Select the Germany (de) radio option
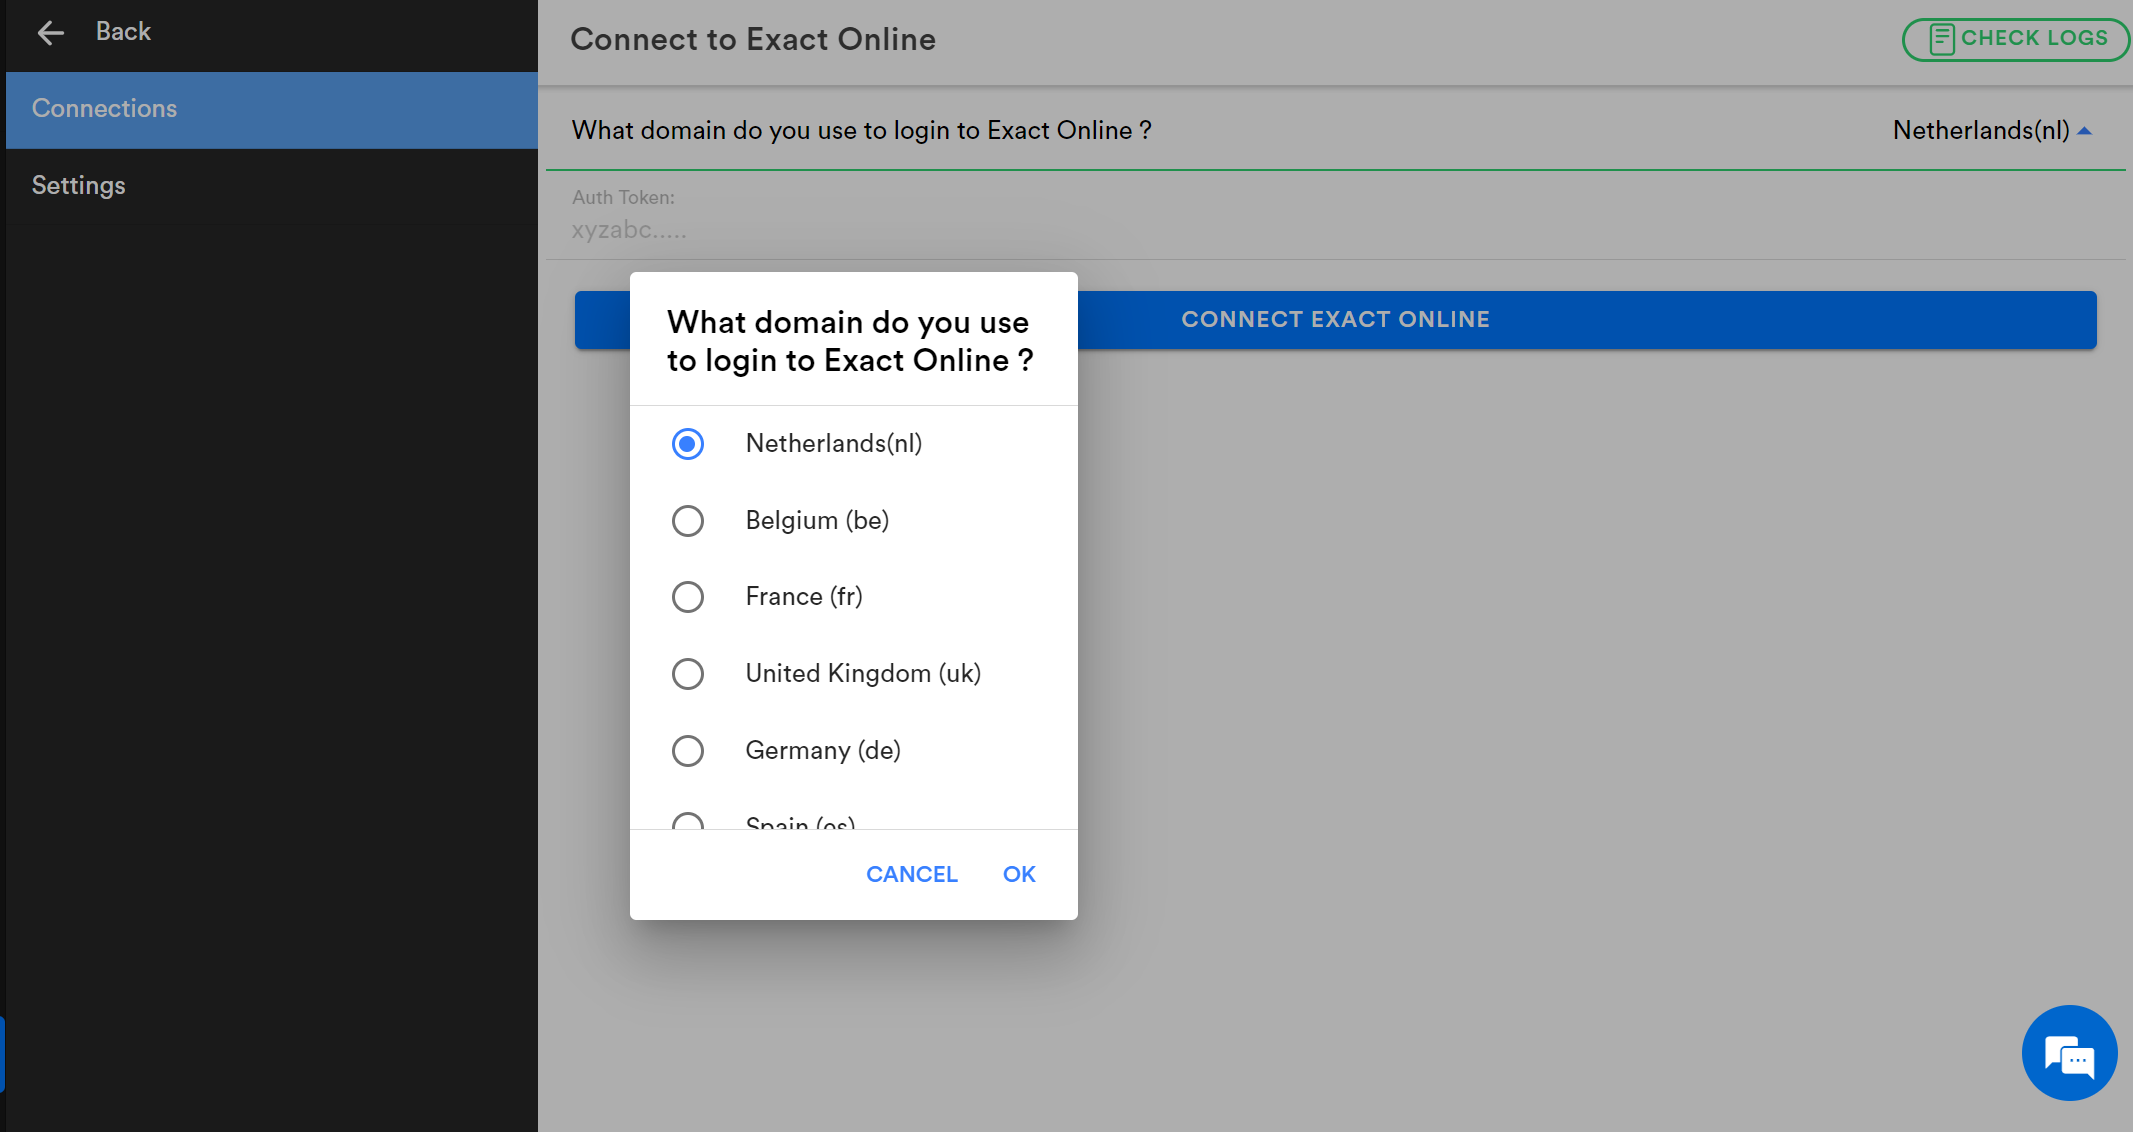 [688, 751]
